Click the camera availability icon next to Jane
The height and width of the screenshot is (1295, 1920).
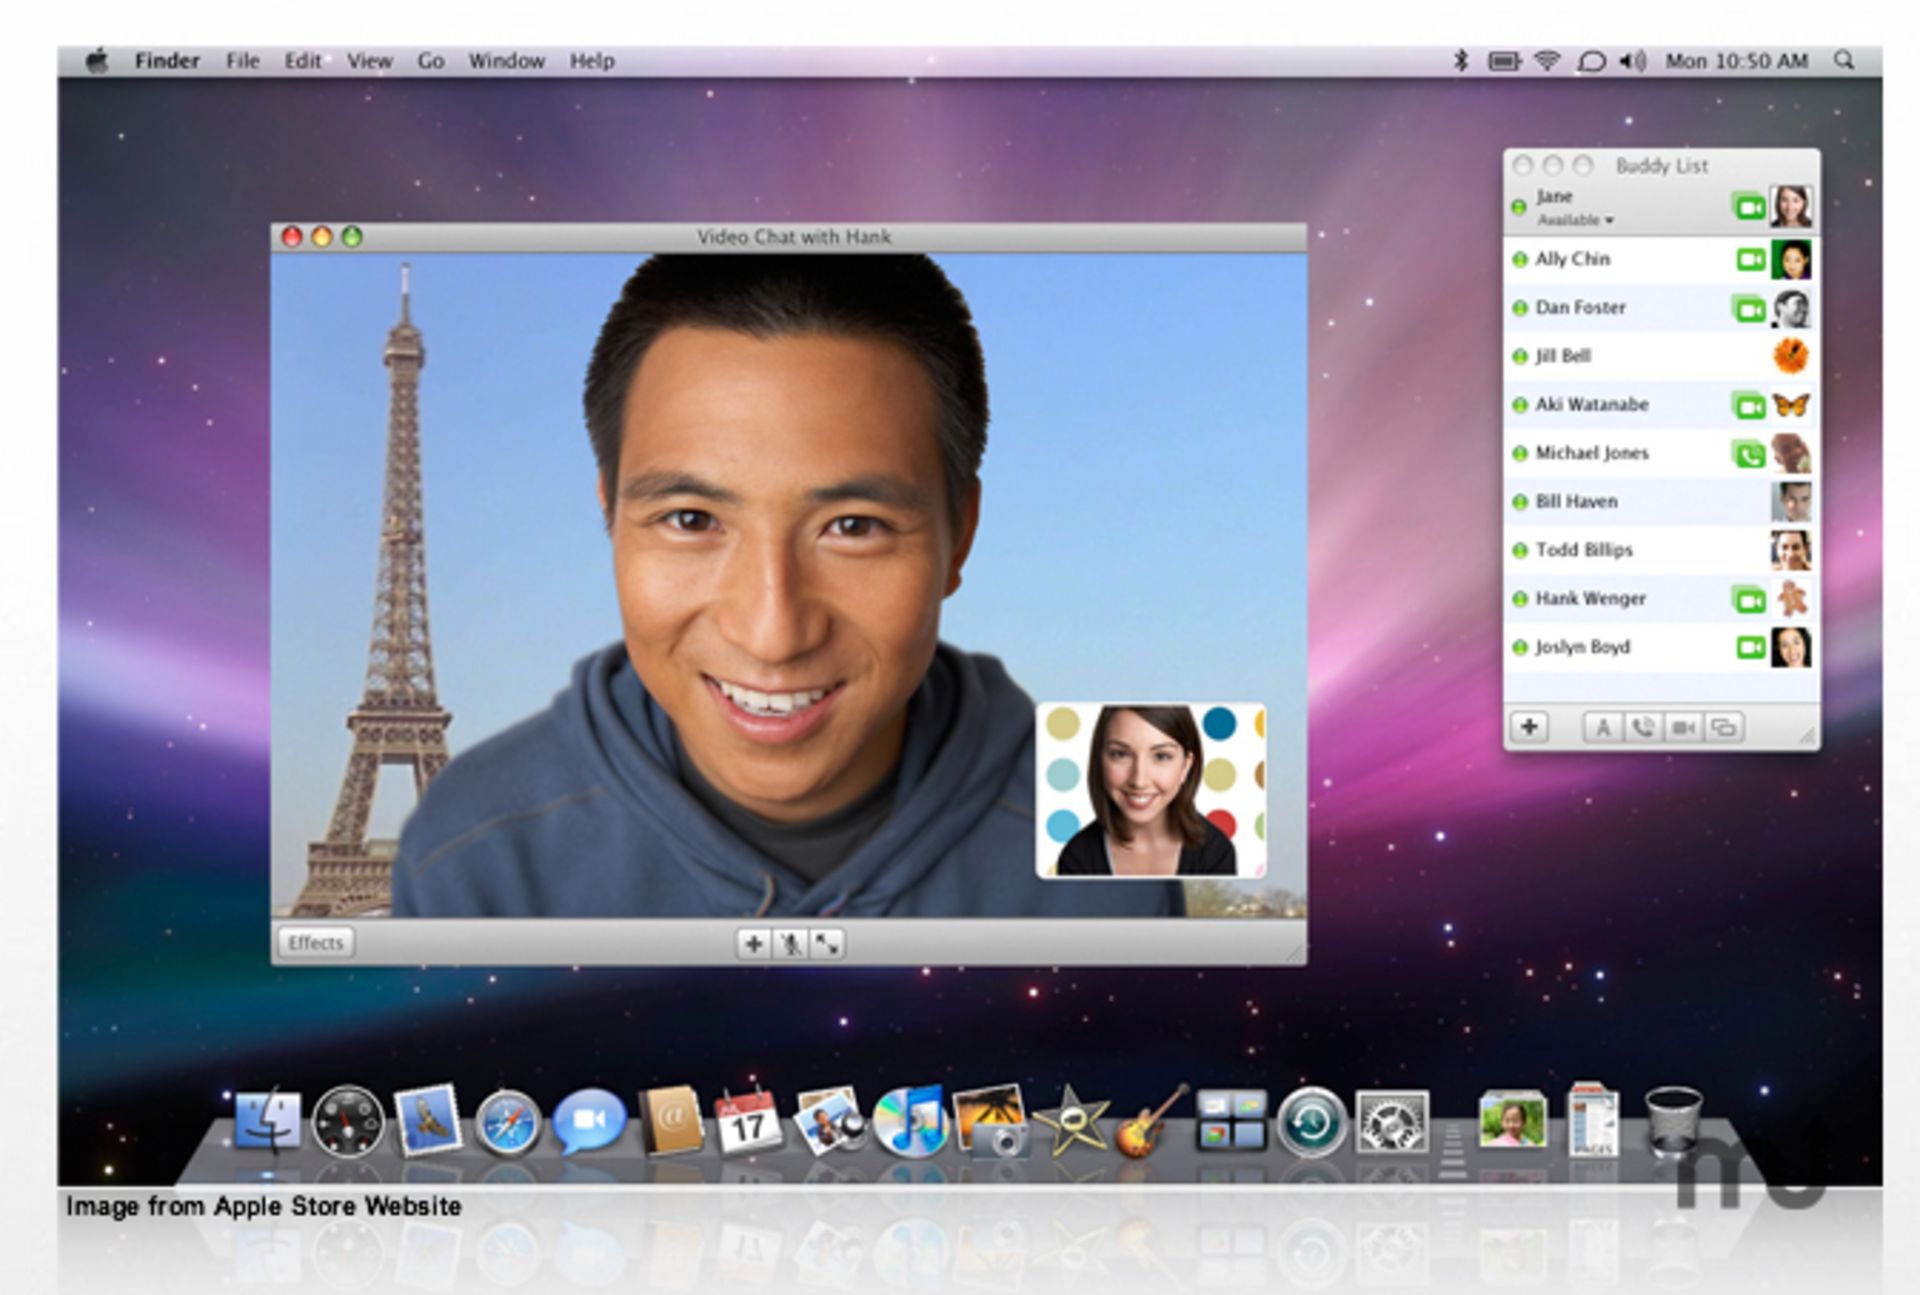tap(1747, 205)
